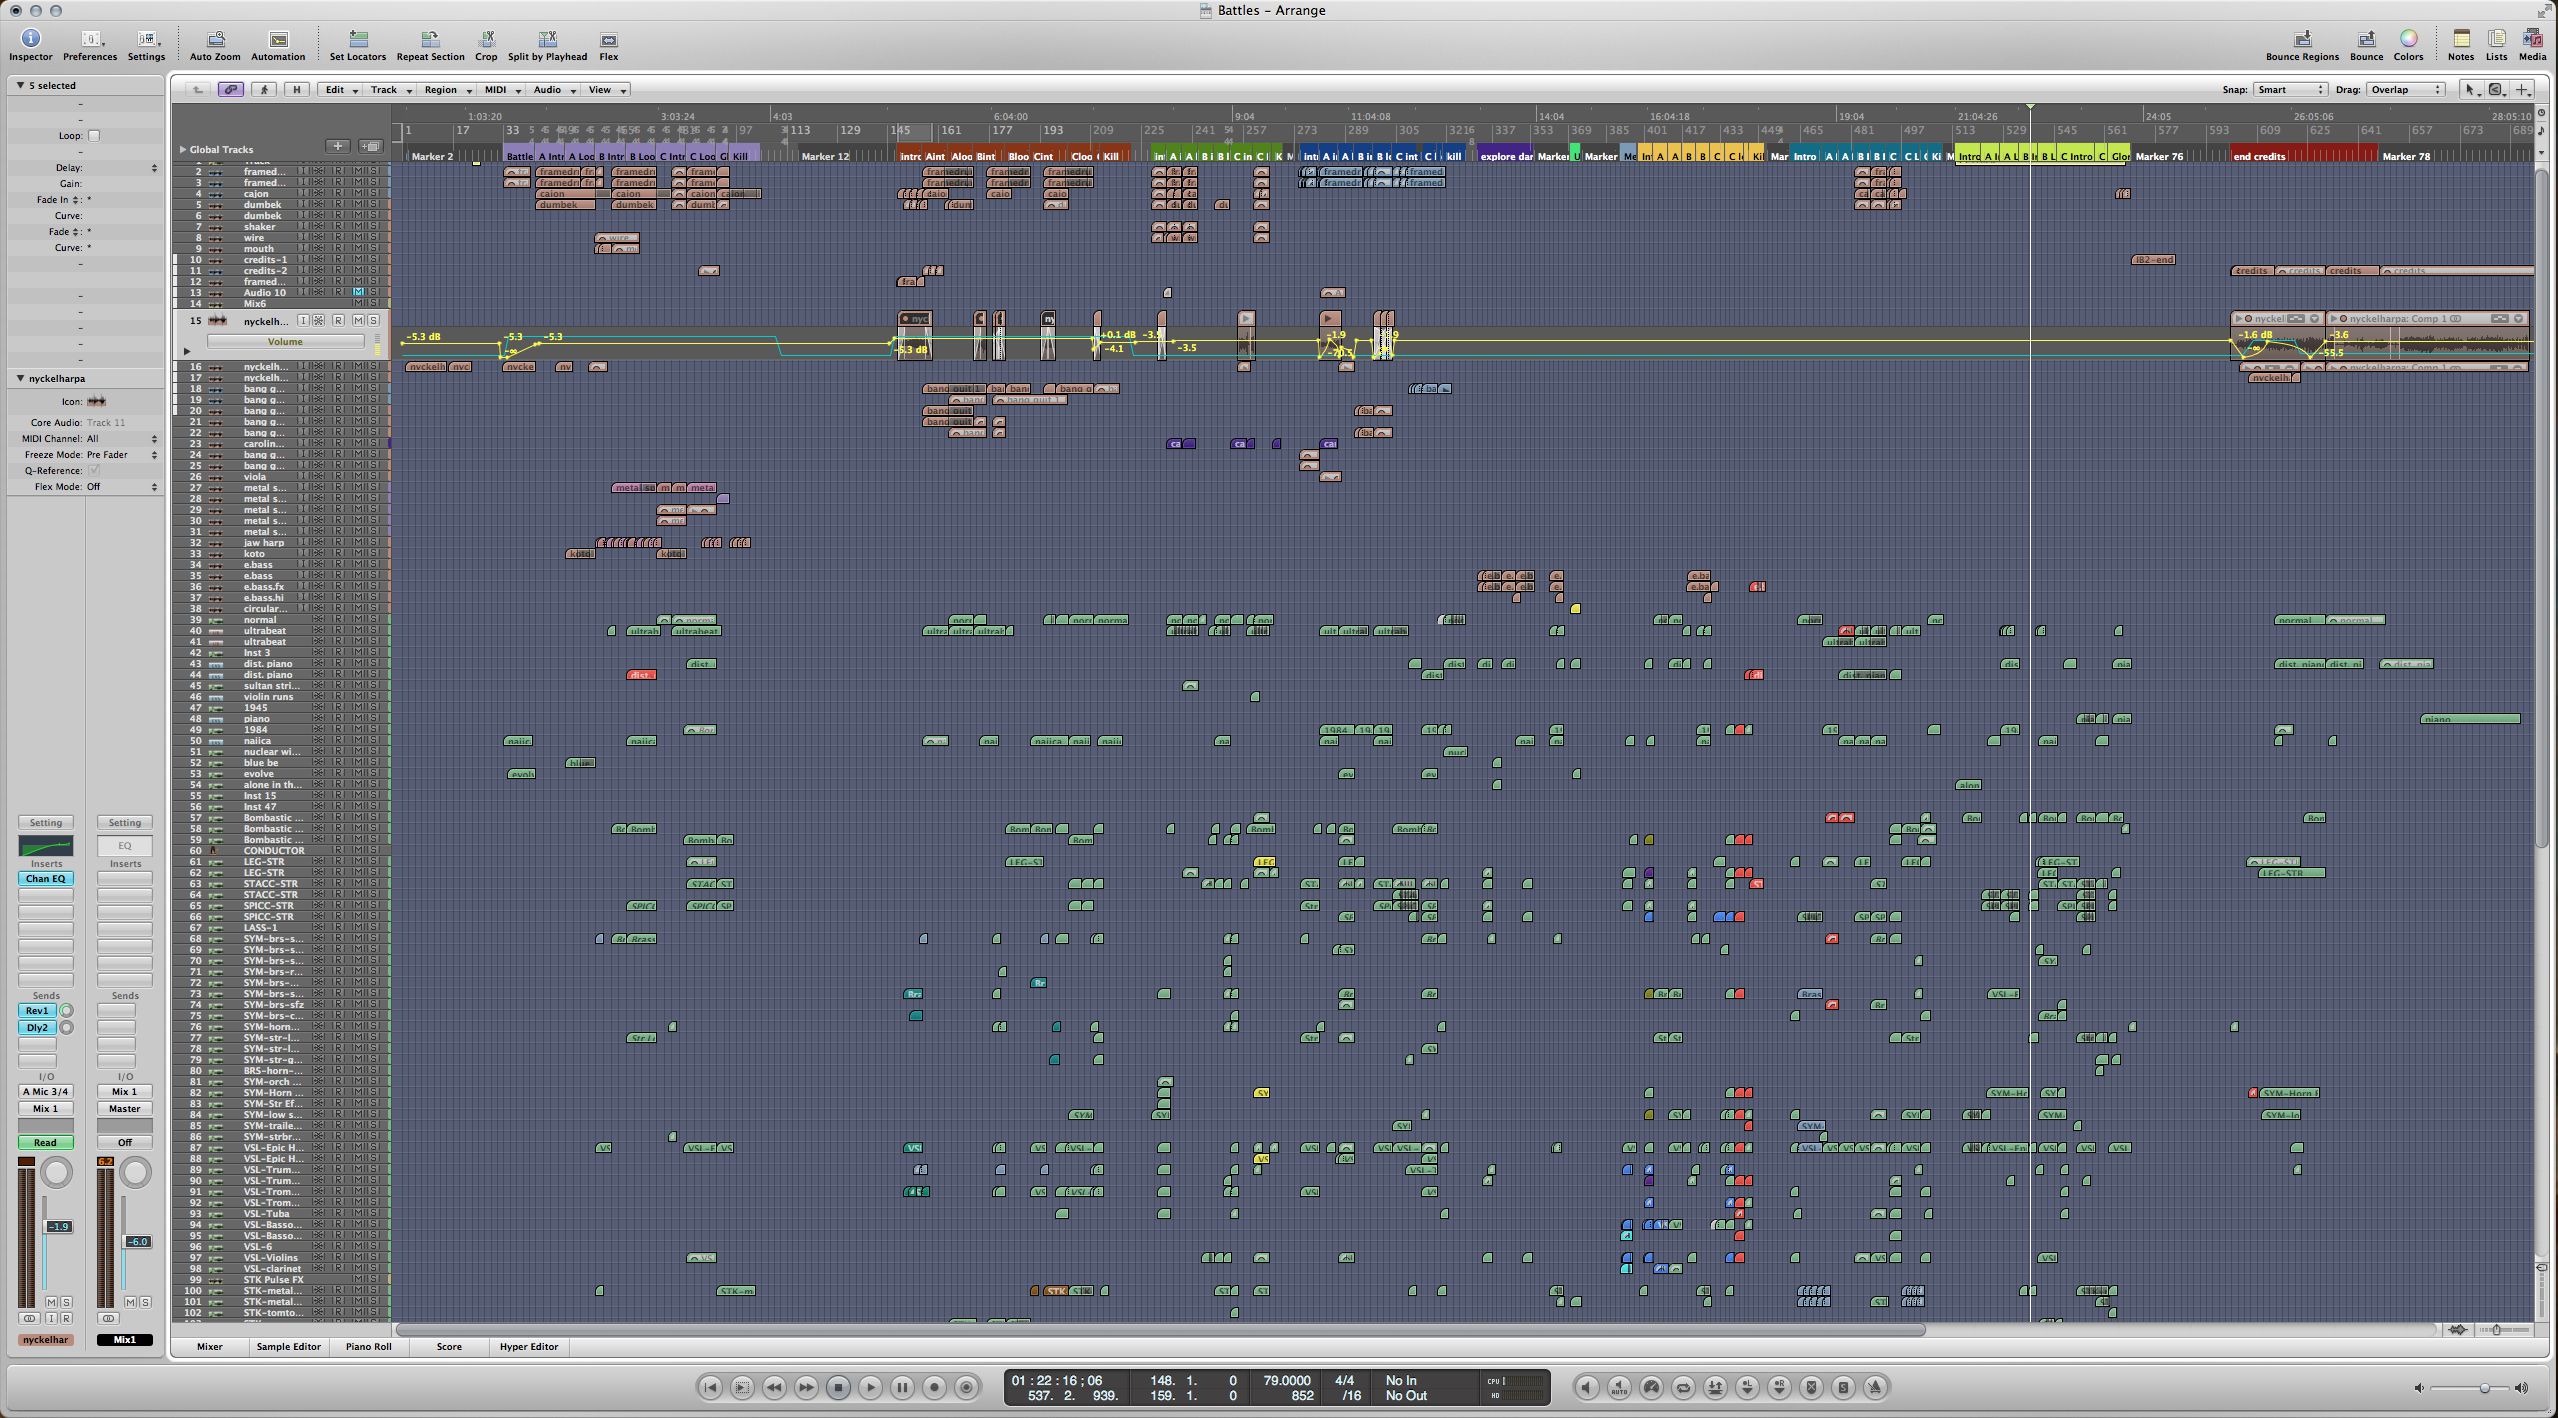Open the Media panel
This screenshot has width=2558, height=1418.
[2532, 44]
